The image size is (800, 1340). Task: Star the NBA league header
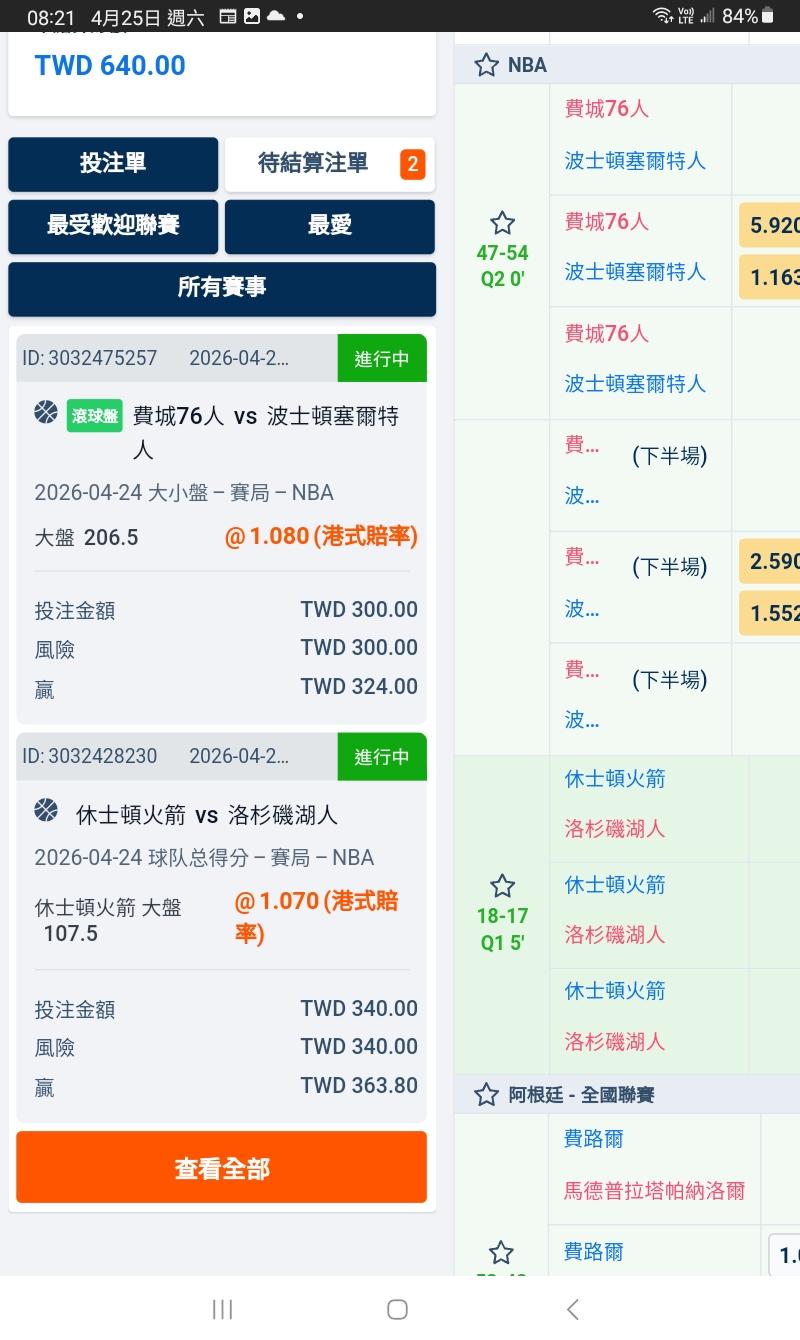click(486, 65)
